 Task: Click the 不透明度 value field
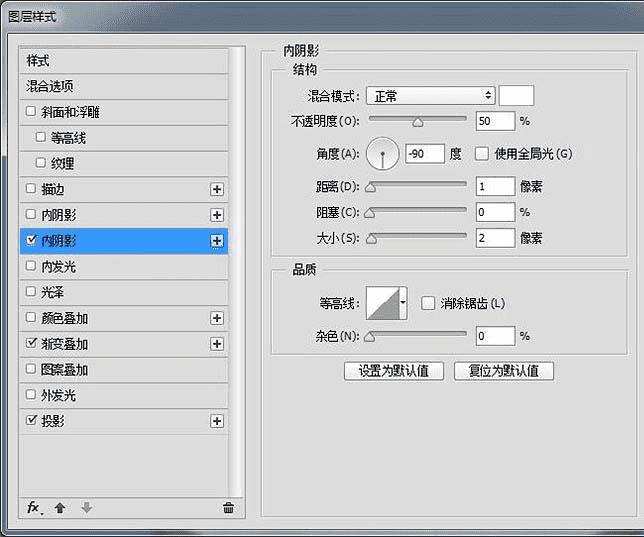[495, 121]
